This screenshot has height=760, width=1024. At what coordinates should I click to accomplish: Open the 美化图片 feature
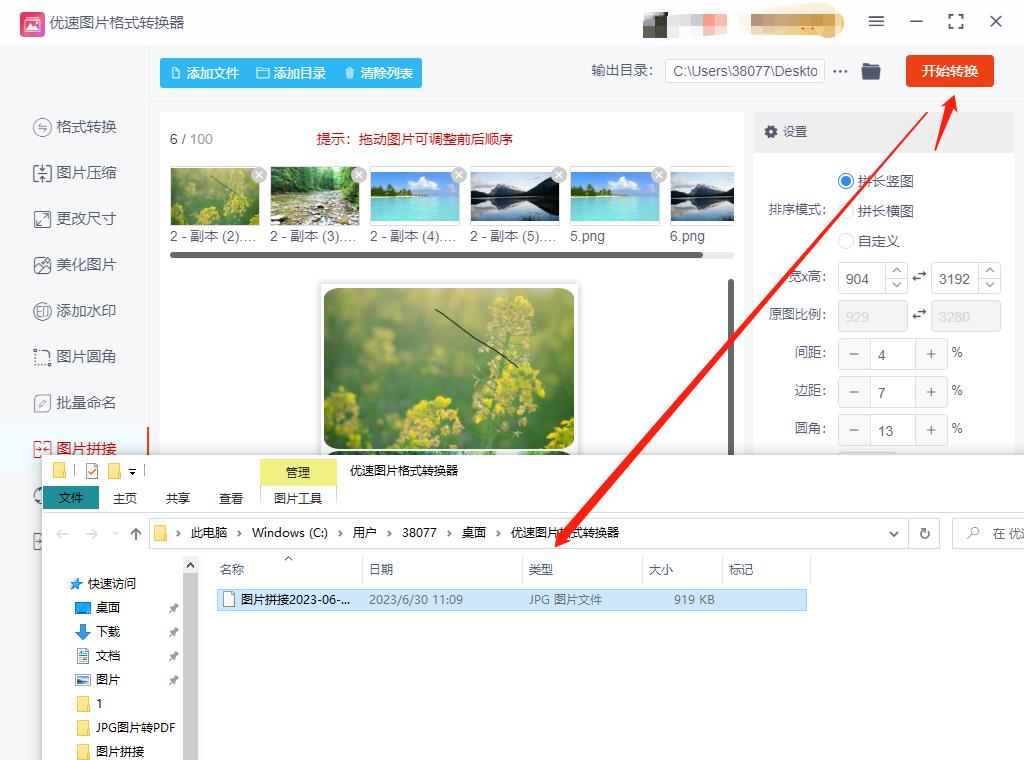[75, 265]
